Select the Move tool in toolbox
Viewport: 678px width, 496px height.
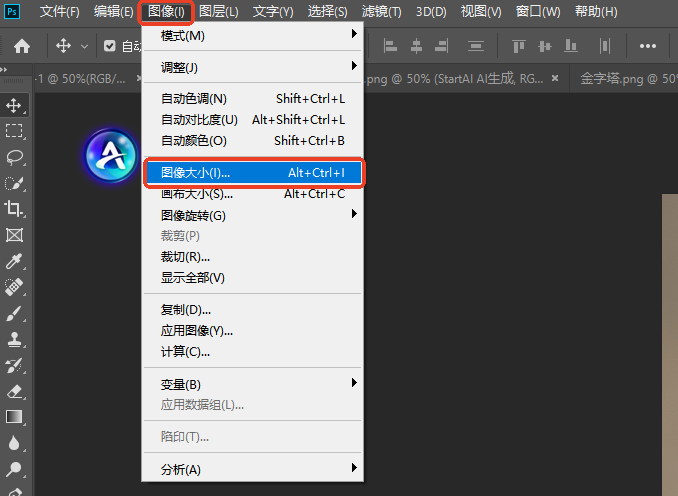coord(14,106)
